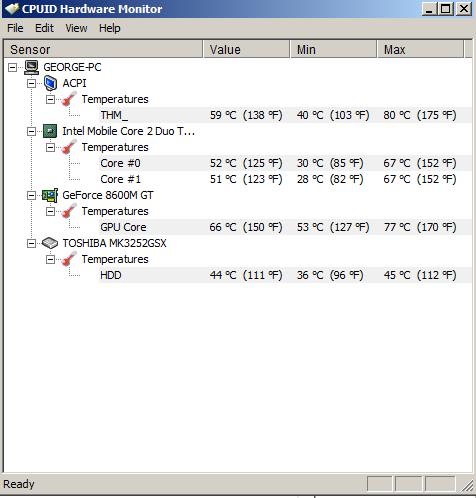Screen dimensions: 476x498
Task: Click the Value column header
Action: click(246, 50)
